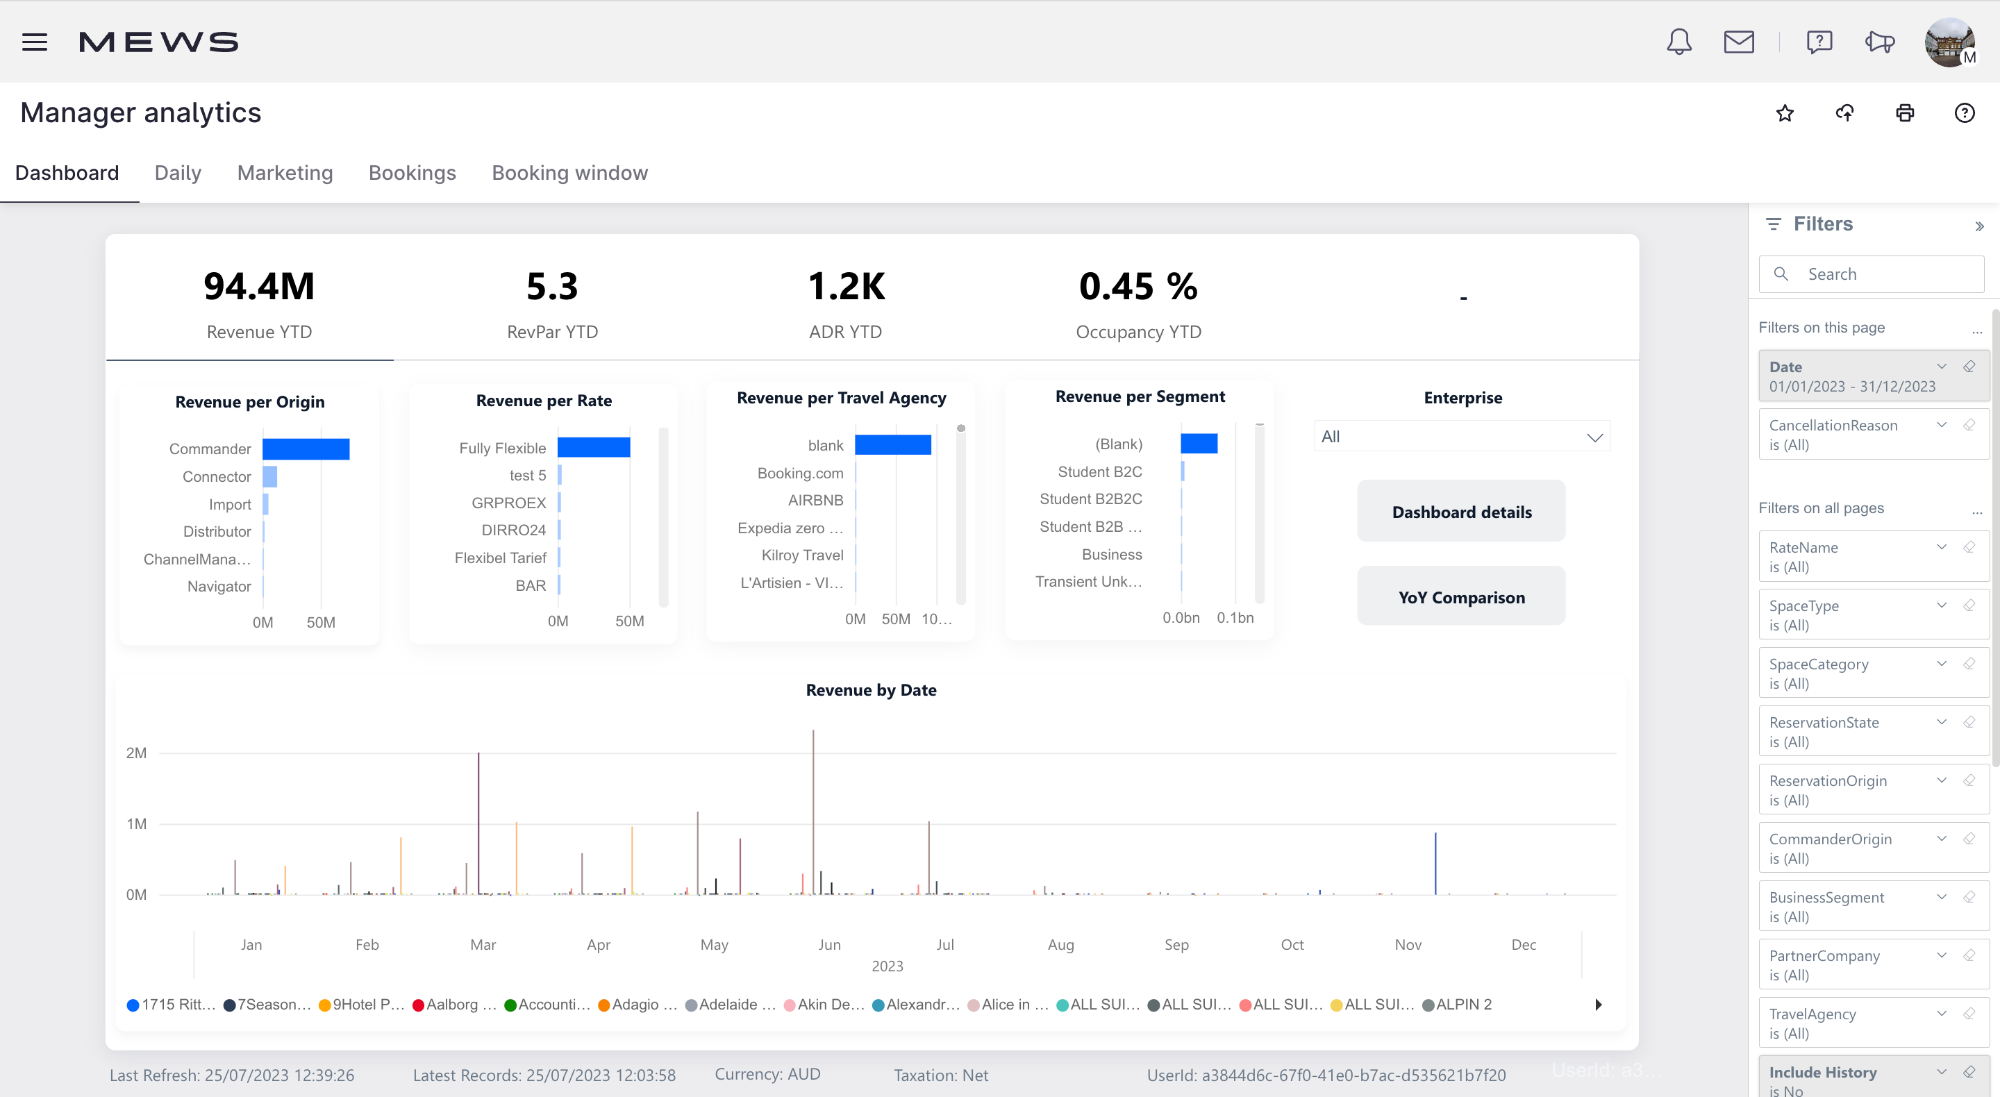
Task: Clear the SpaceCategory filter eraser
Action: pos(1969,664)
